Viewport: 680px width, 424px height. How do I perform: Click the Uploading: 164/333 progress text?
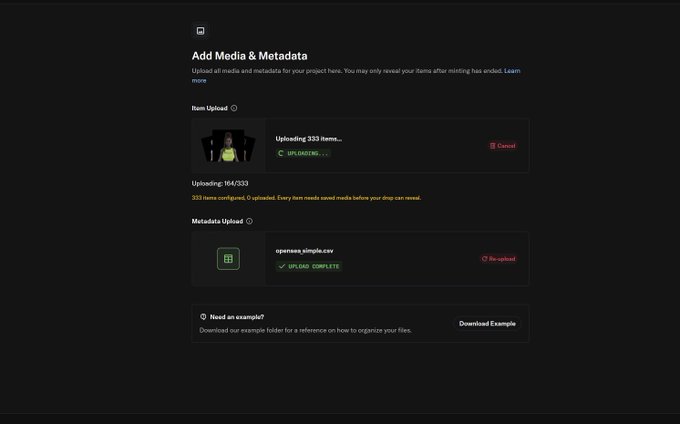point(220,183)
